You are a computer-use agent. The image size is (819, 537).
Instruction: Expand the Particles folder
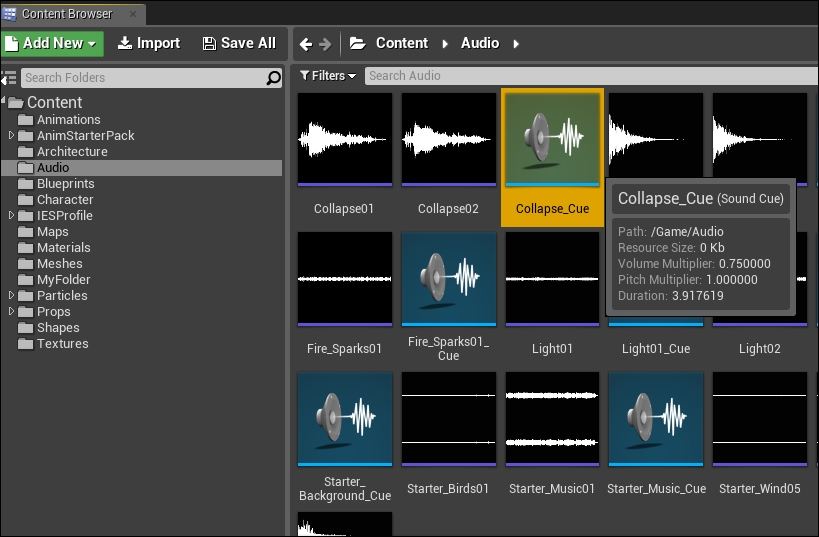coord(11,295)
